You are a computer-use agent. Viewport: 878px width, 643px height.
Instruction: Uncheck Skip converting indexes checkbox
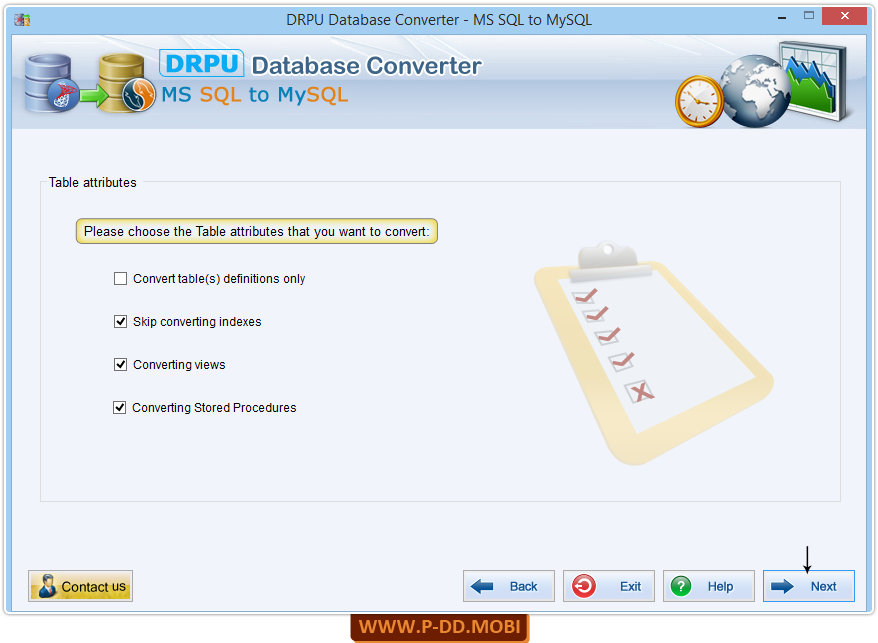(120, 322)
